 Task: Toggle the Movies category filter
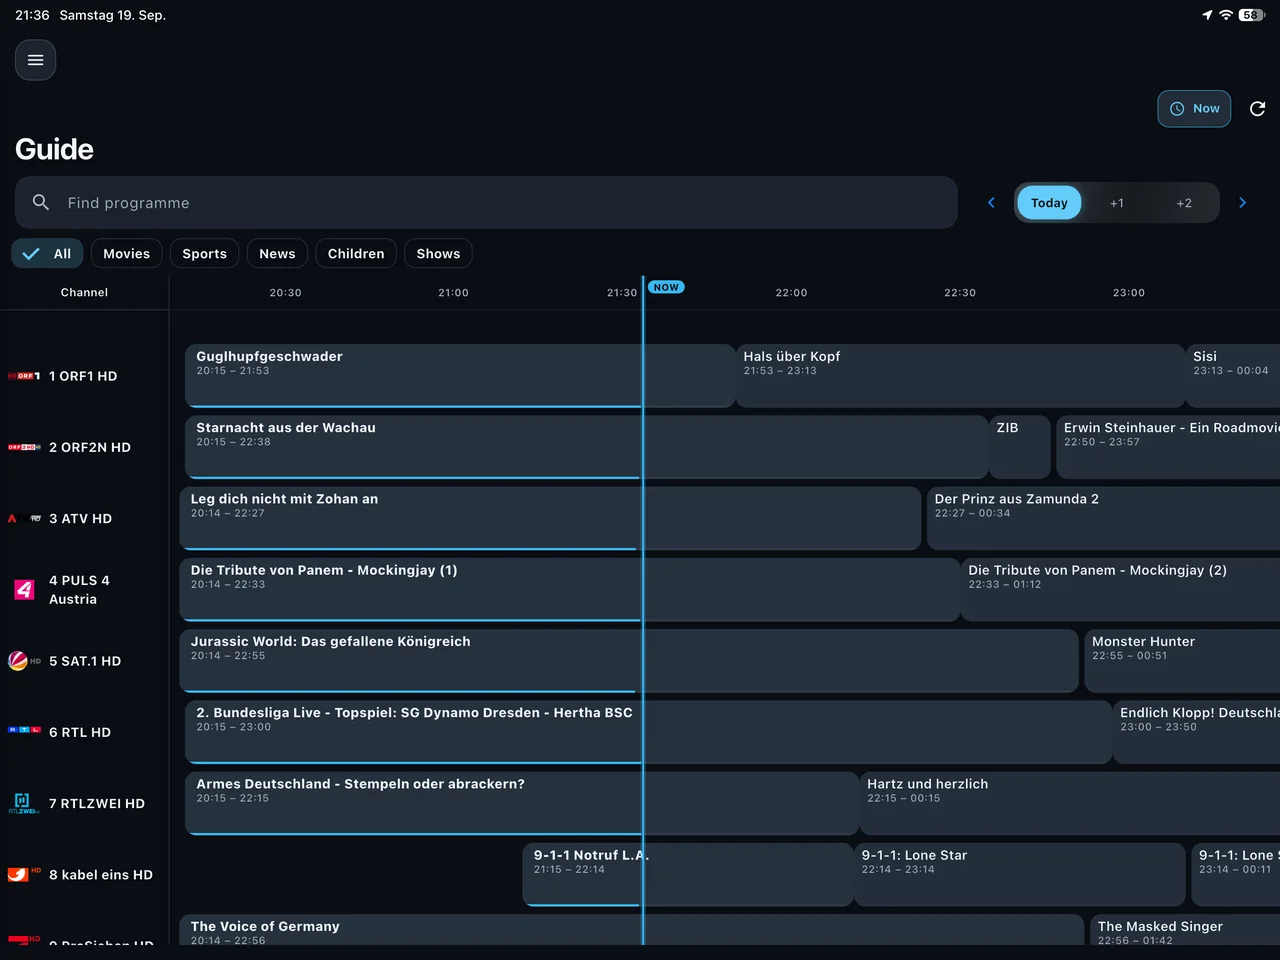127,254
